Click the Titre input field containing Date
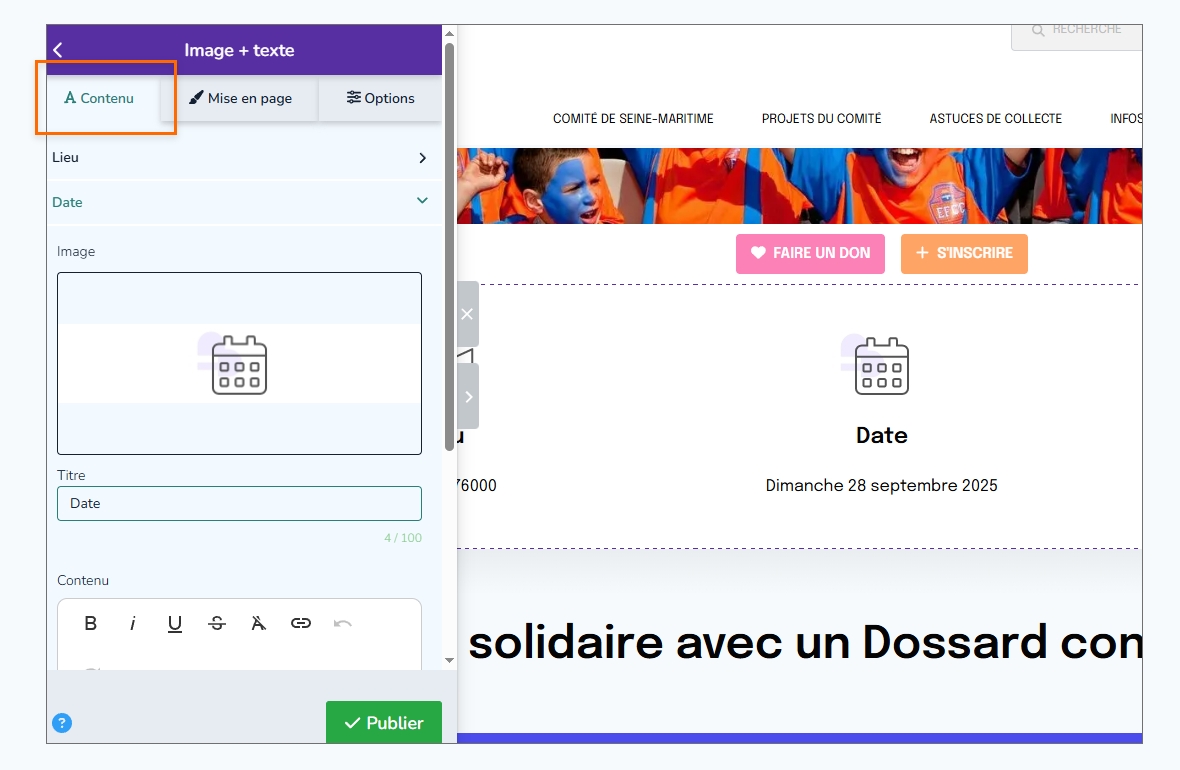Screen dimensions: 1180x770 tap(239, 504)
